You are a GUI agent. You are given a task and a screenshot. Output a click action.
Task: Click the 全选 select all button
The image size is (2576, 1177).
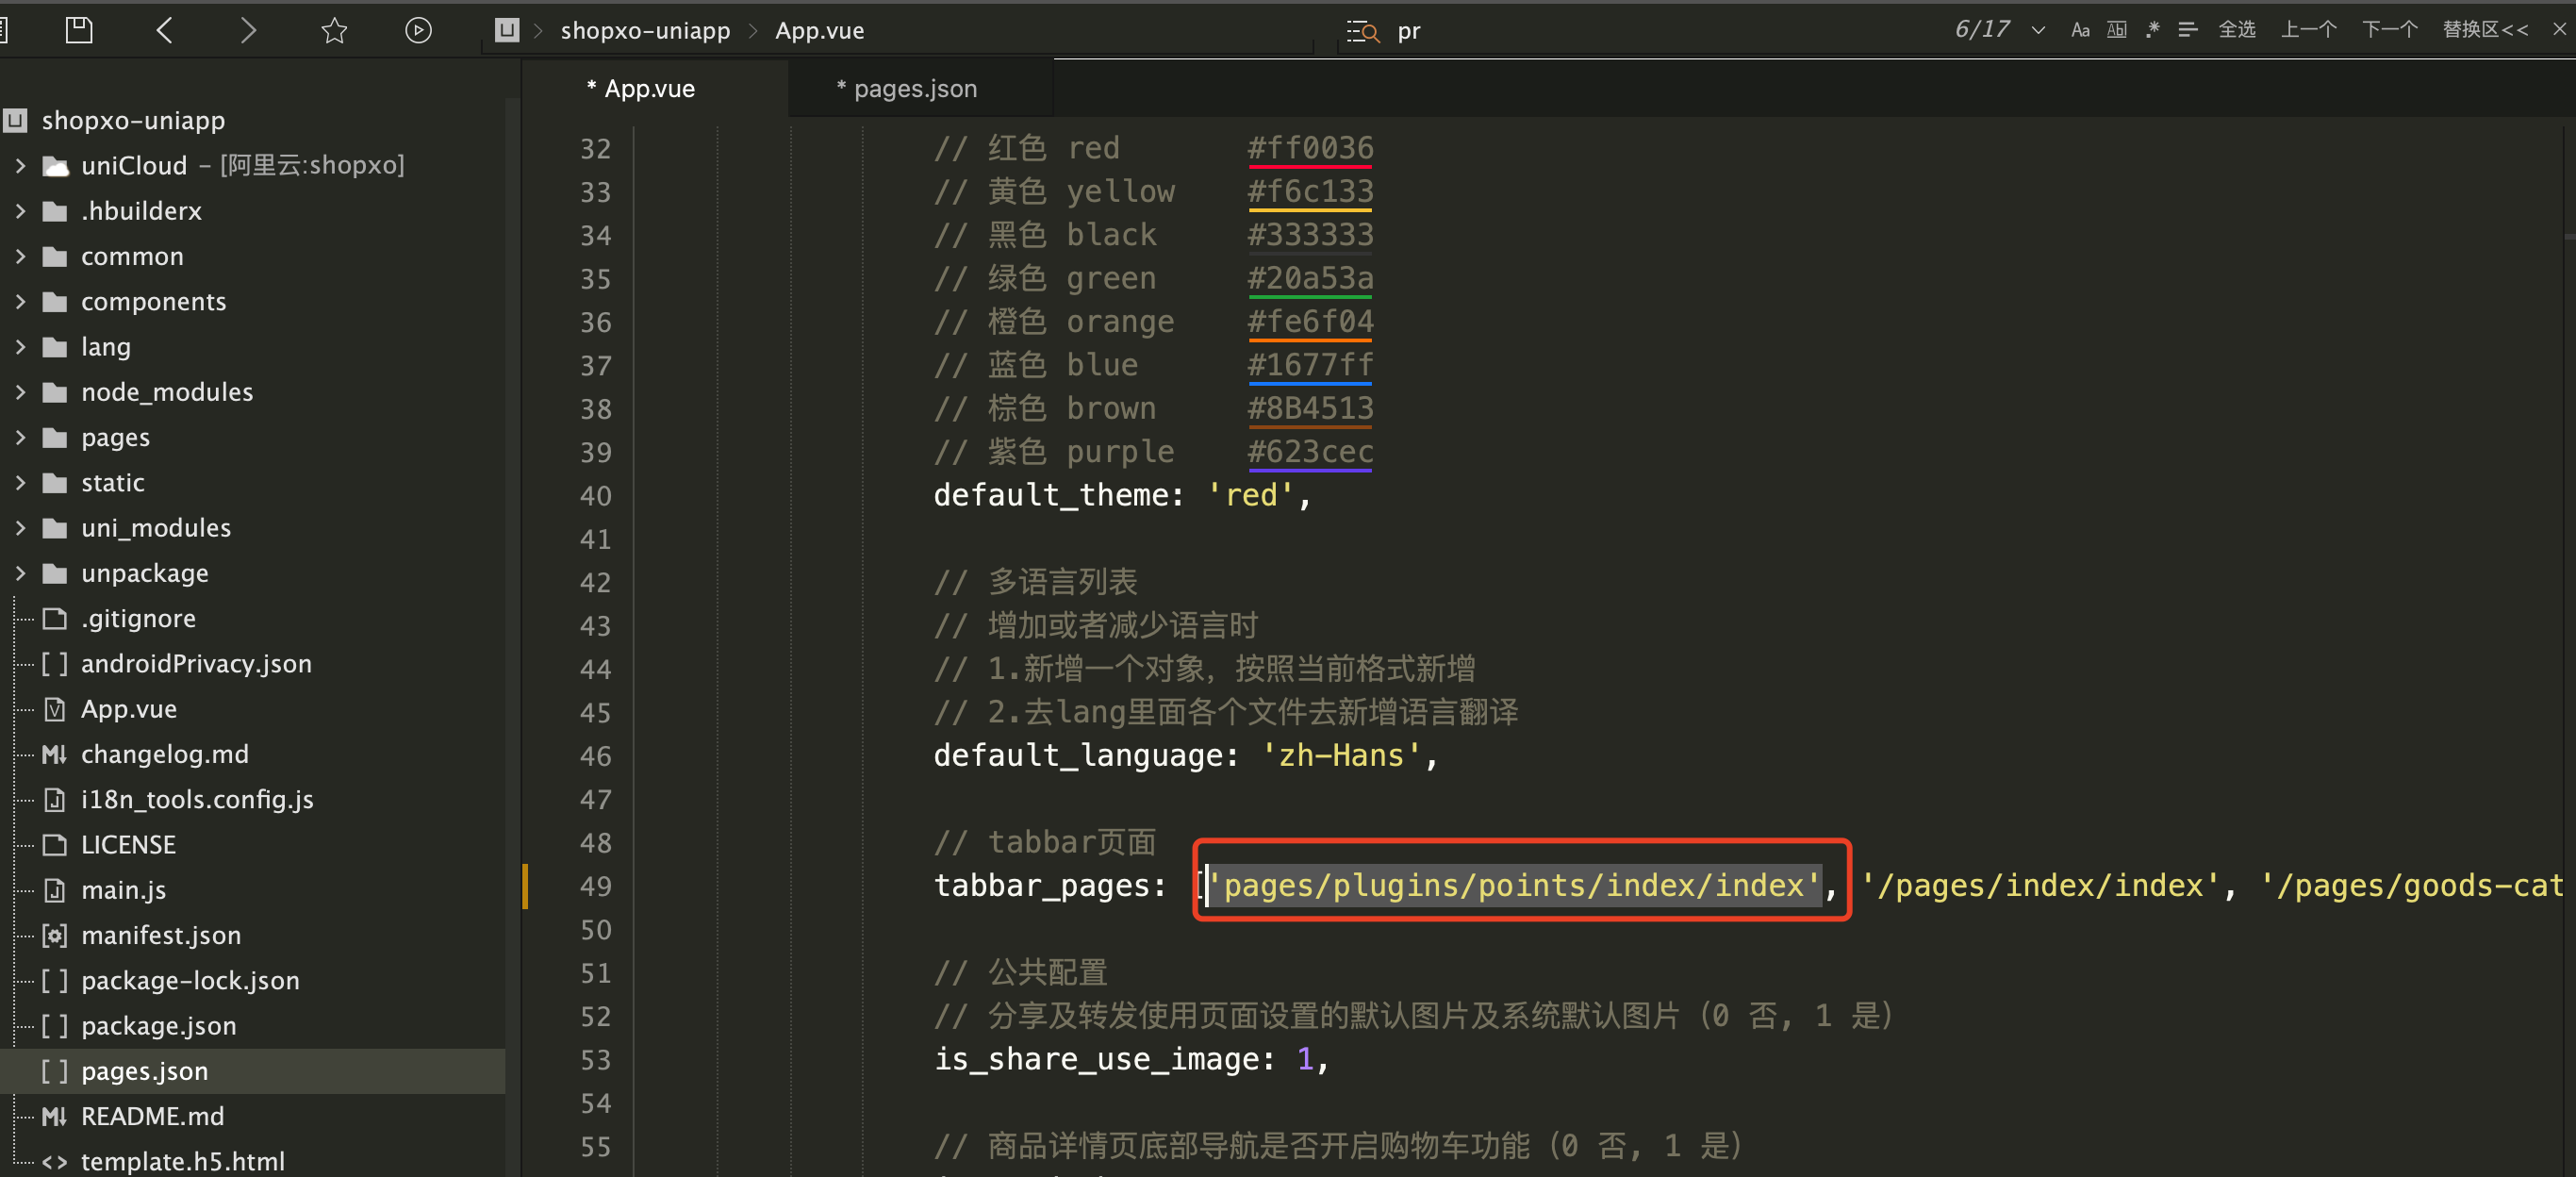2236,30
